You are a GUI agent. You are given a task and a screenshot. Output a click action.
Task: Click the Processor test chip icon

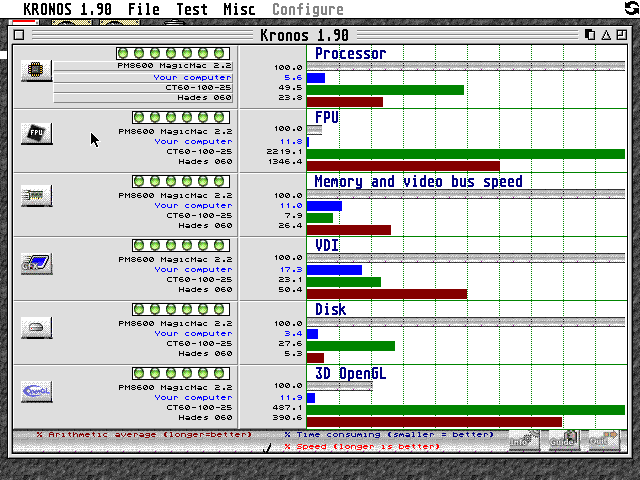(x=37, y=70)
